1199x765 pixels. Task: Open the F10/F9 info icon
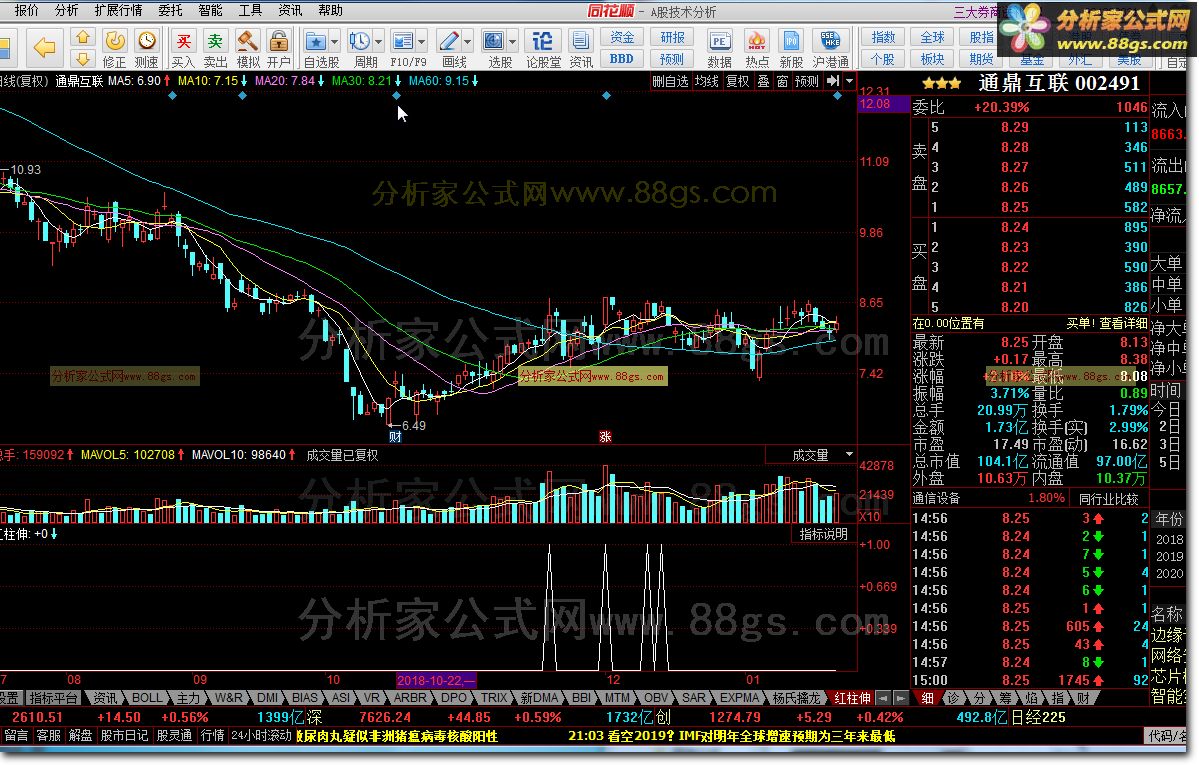(402, 41)
